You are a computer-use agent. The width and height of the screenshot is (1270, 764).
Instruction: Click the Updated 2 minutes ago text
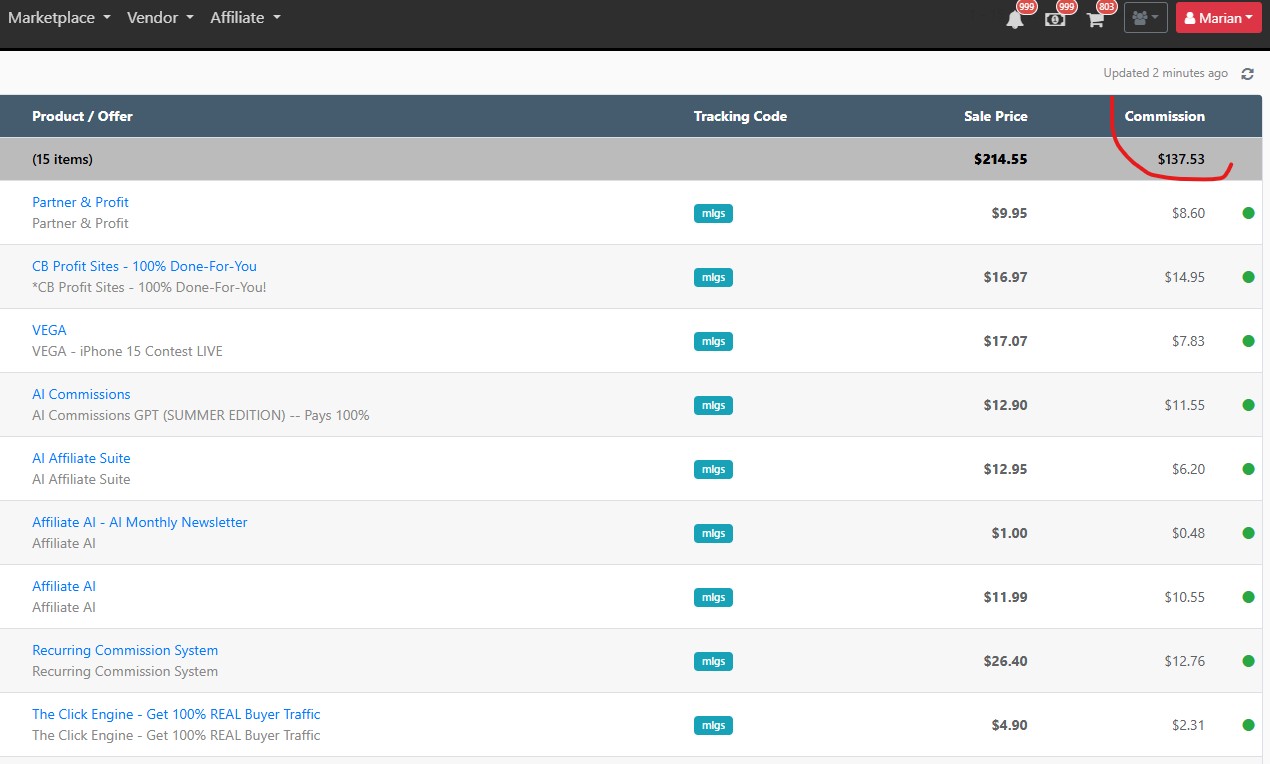click(1165, 73)
